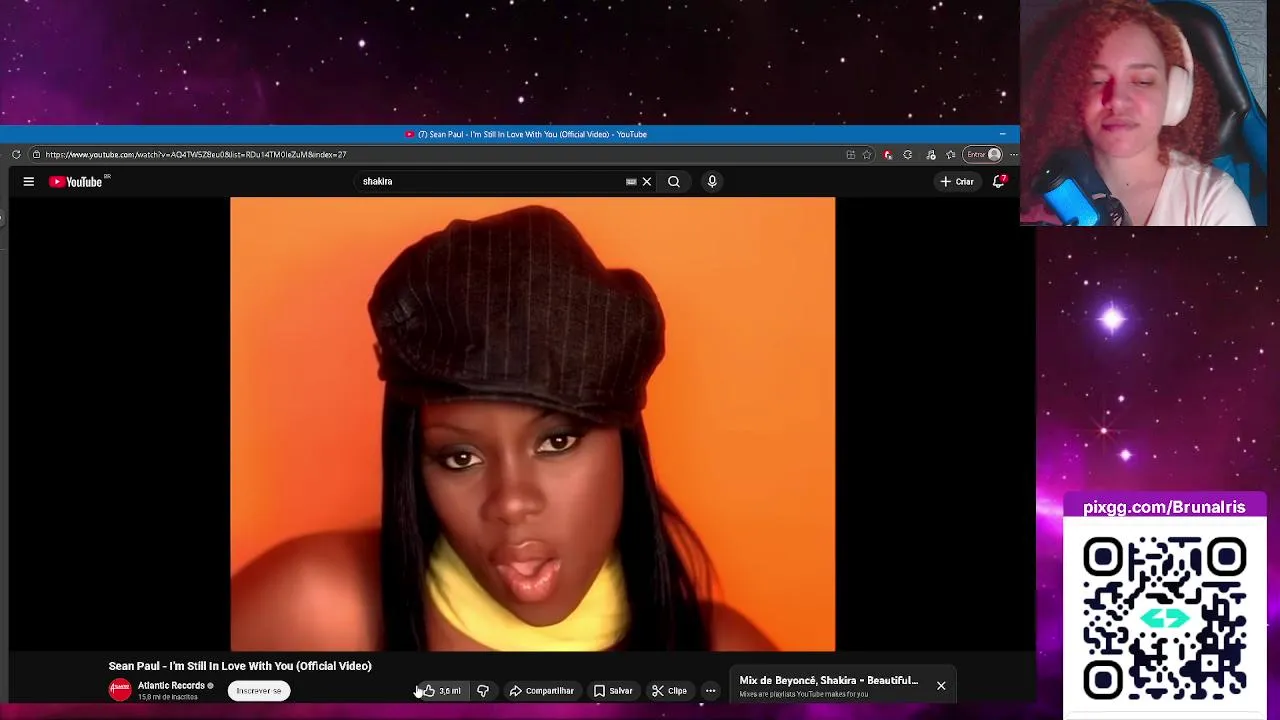Click the streamer webcam overlay
The height and width of the screenshot is (720, 1280).
1143,112
